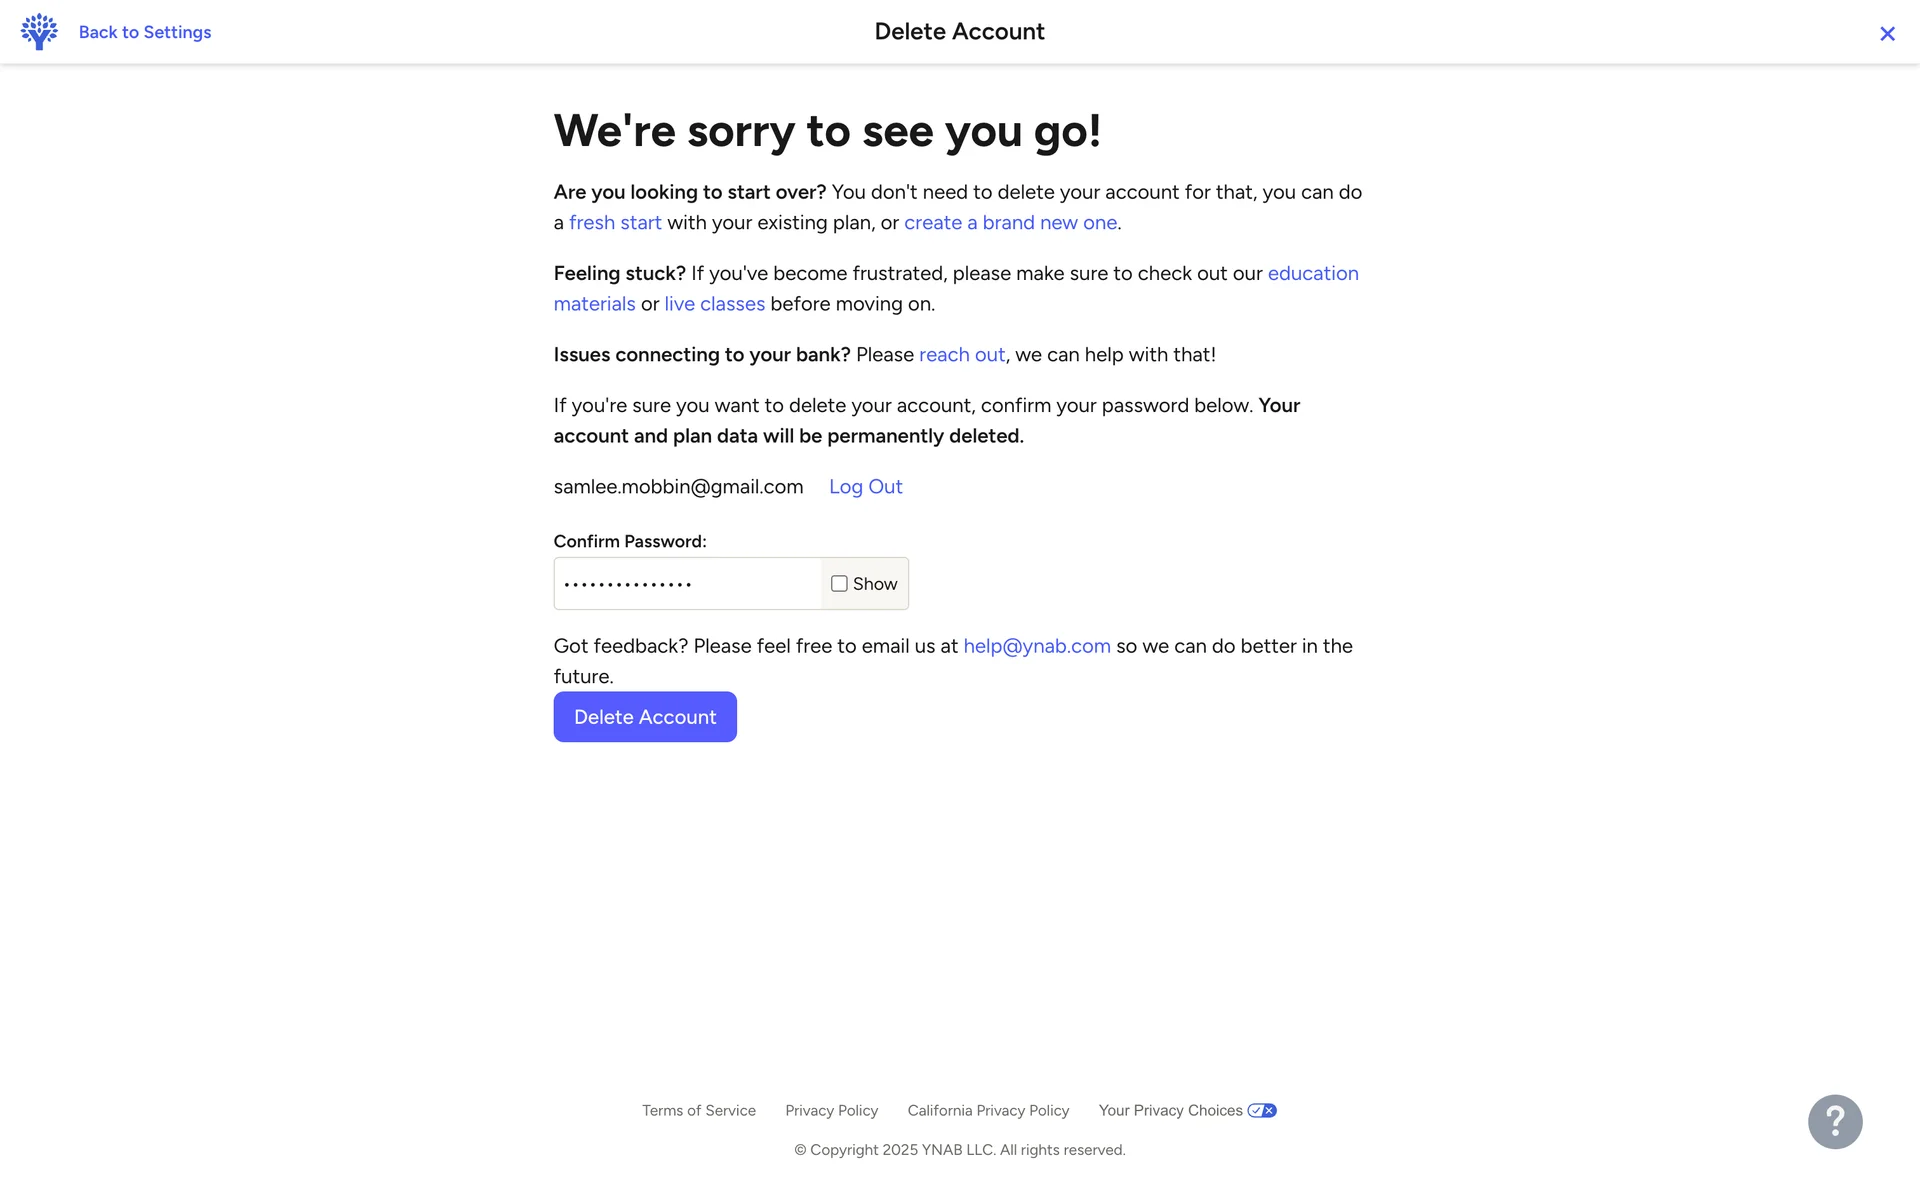Click the Confirm Password input field
Viewport: 1920px width, 1200px height.
click(688, 584)
